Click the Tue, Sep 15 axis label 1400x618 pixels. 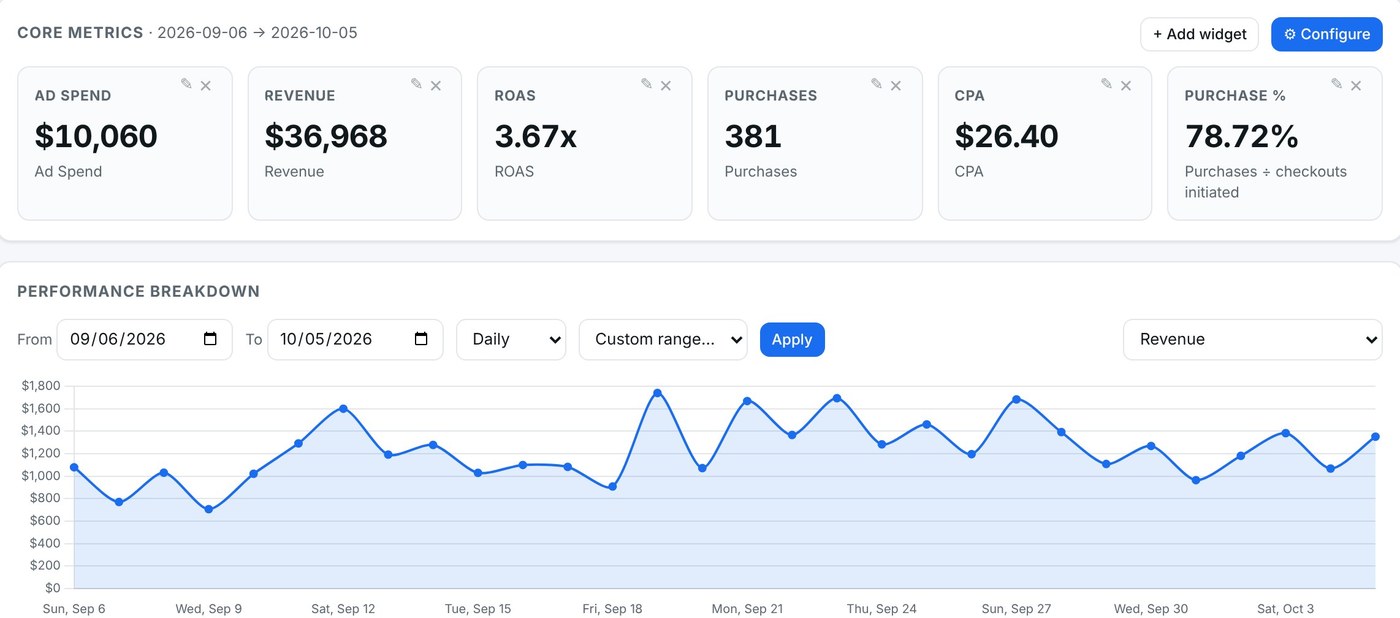pyautogui.click(x=478, y=608)
